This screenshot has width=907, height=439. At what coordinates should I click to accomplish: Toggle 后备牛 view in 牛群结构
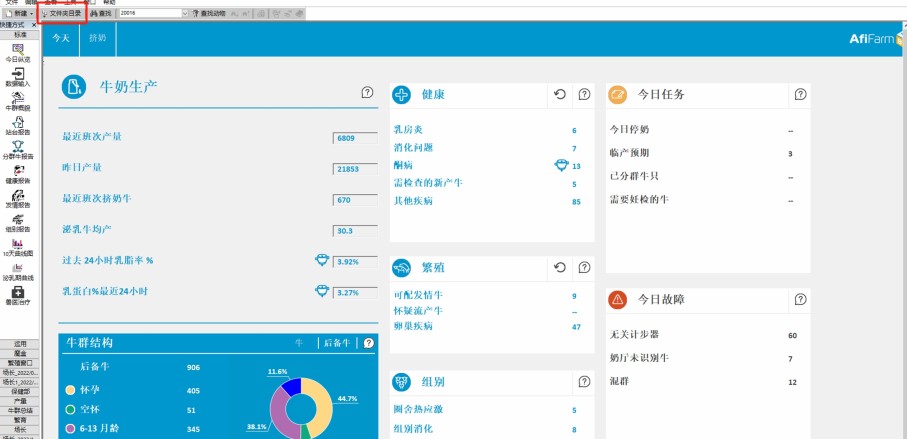click(x=337, y=343)
